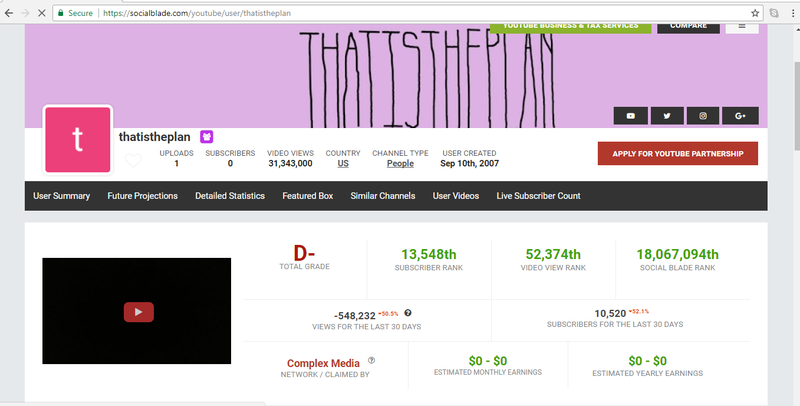Click the 13,548th subscriber rank
The image size is (800, 406).
429,254
